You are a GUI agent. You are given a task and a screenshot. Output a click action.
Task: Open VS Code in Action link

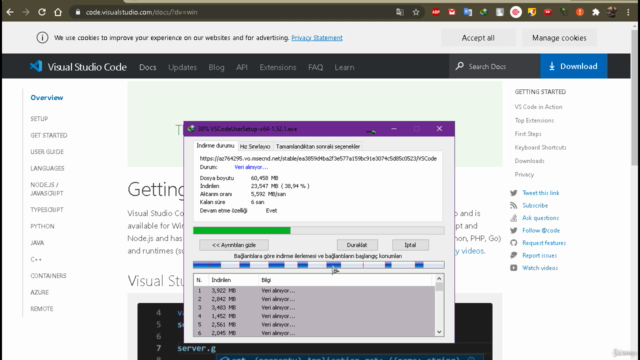[x=538, y=107]
